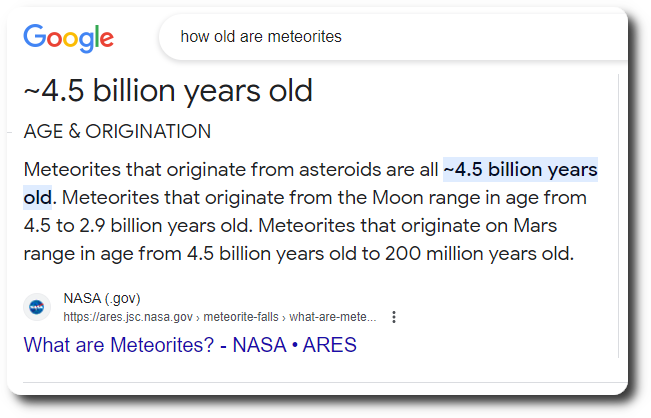Click the highlighted word 'old' starting the second snippet line

[37, 197]
